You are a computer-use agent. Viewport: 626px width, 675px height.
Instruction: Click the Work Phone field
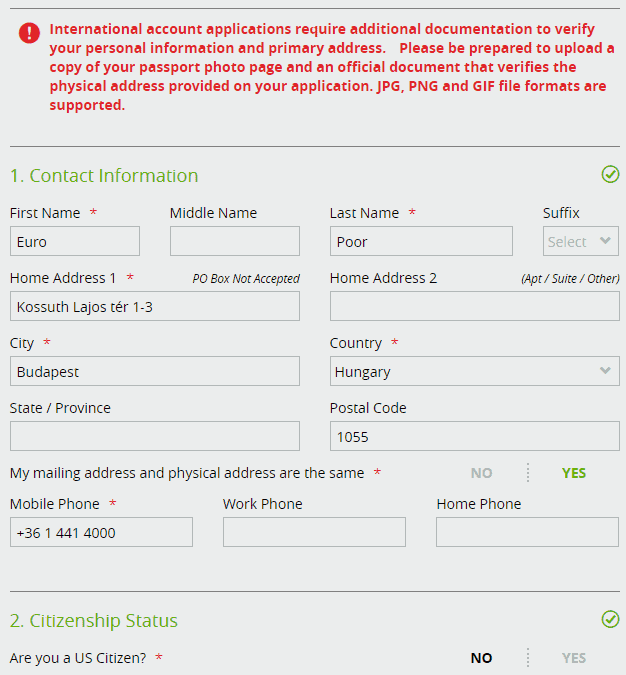pyautogui.click(x=314, y=532)
